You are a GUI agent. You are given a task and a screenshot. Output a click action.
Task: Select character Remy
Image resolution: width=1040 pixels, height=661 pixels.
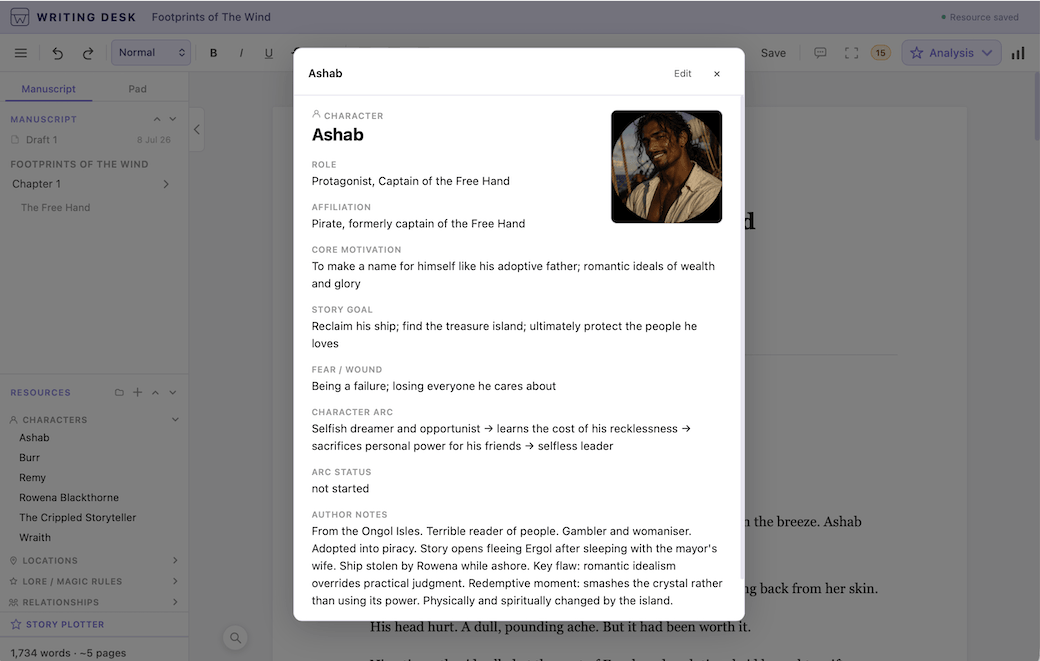32,477
